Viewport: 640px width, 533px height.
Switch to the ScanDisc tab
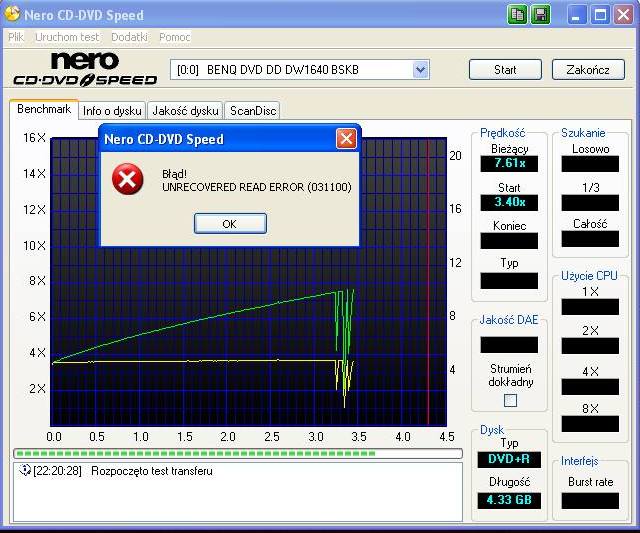(253, 111)
